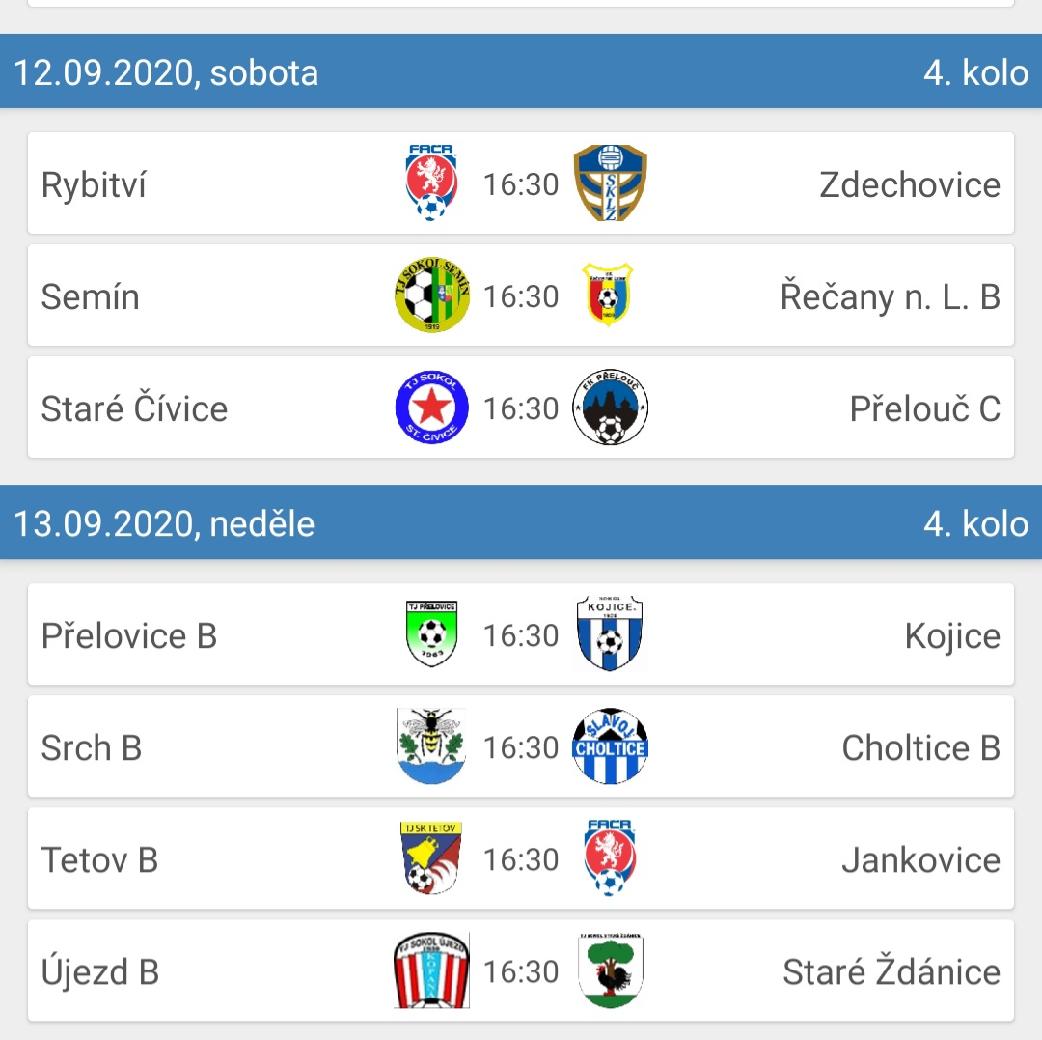
Task: Click the Sokol Újezd striped logo
Action: [x=432, y=970]
